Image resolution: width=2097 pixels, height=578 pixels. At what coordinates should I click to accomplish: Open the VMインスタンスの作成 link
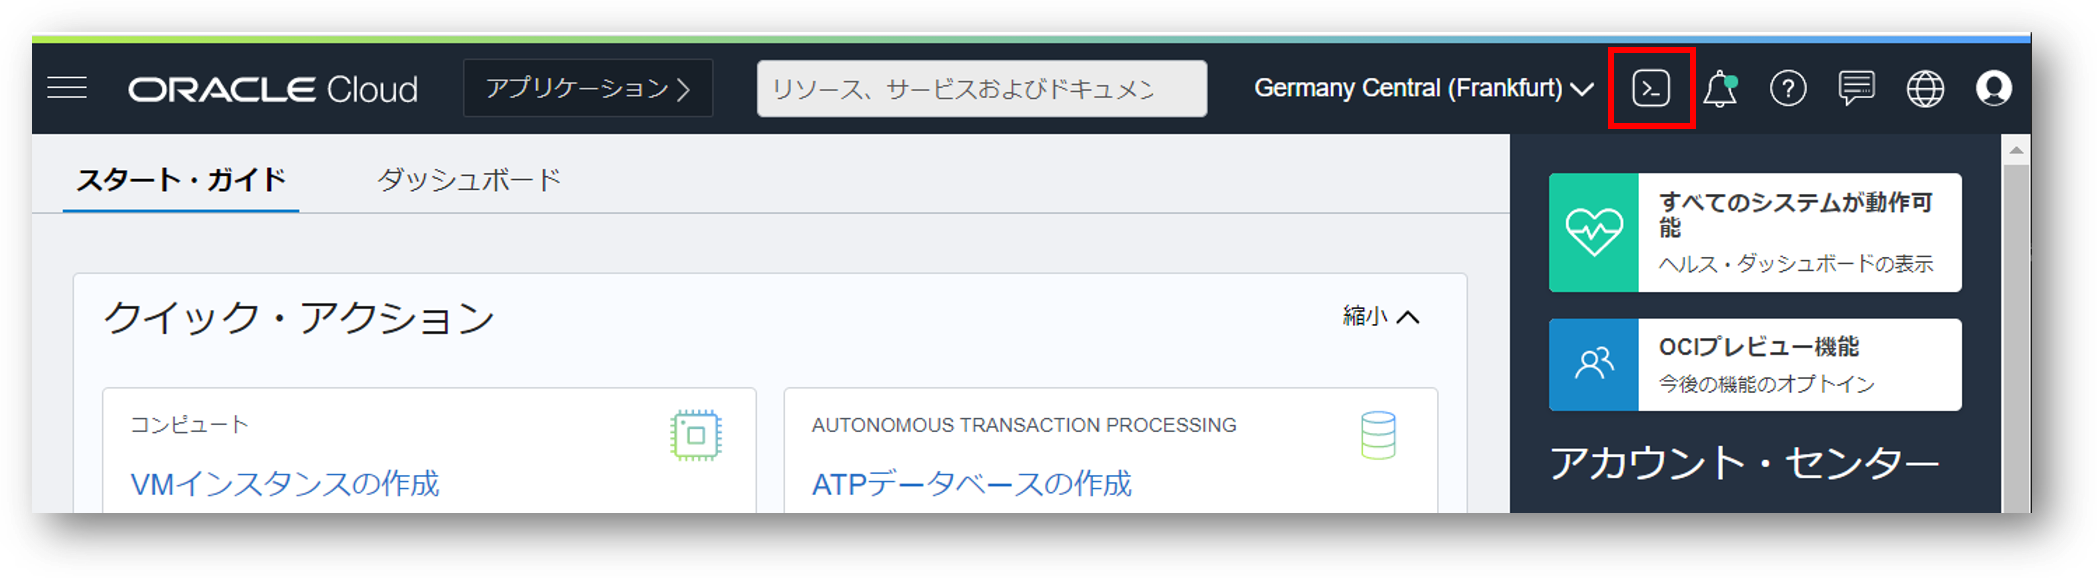(x=285, y=484)
